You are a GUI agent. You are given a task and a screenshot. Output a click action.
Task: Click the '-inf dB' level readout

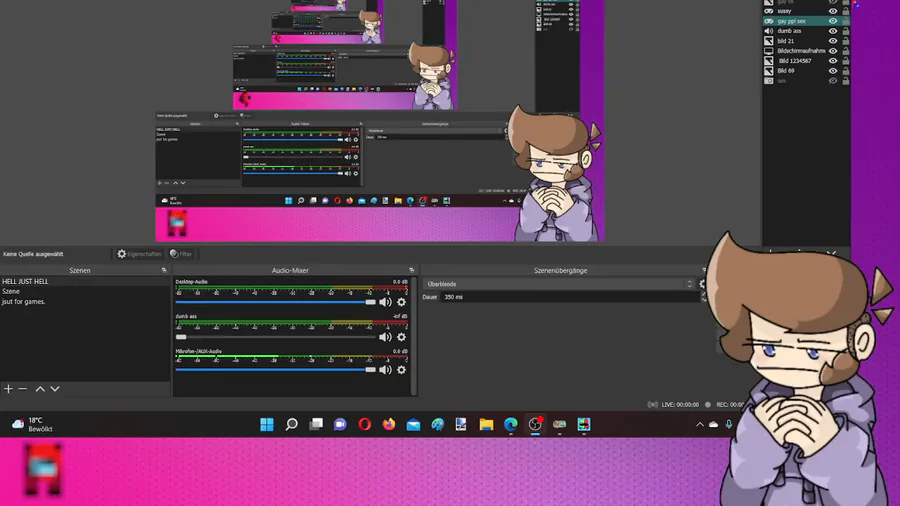[x=400, y=316]
